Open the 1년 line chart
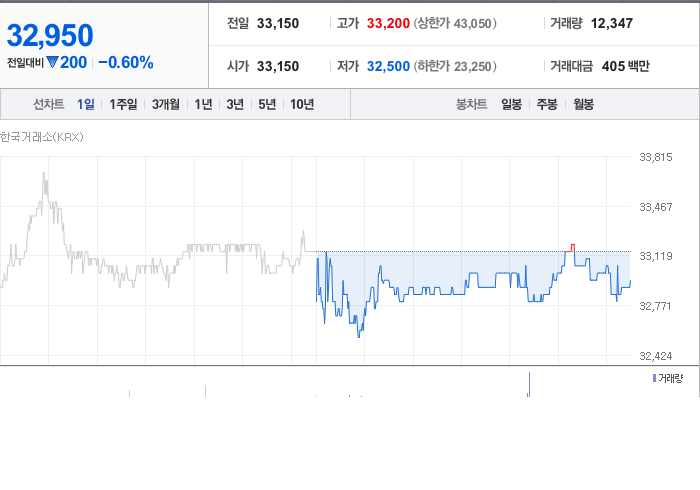 (203, 104)
